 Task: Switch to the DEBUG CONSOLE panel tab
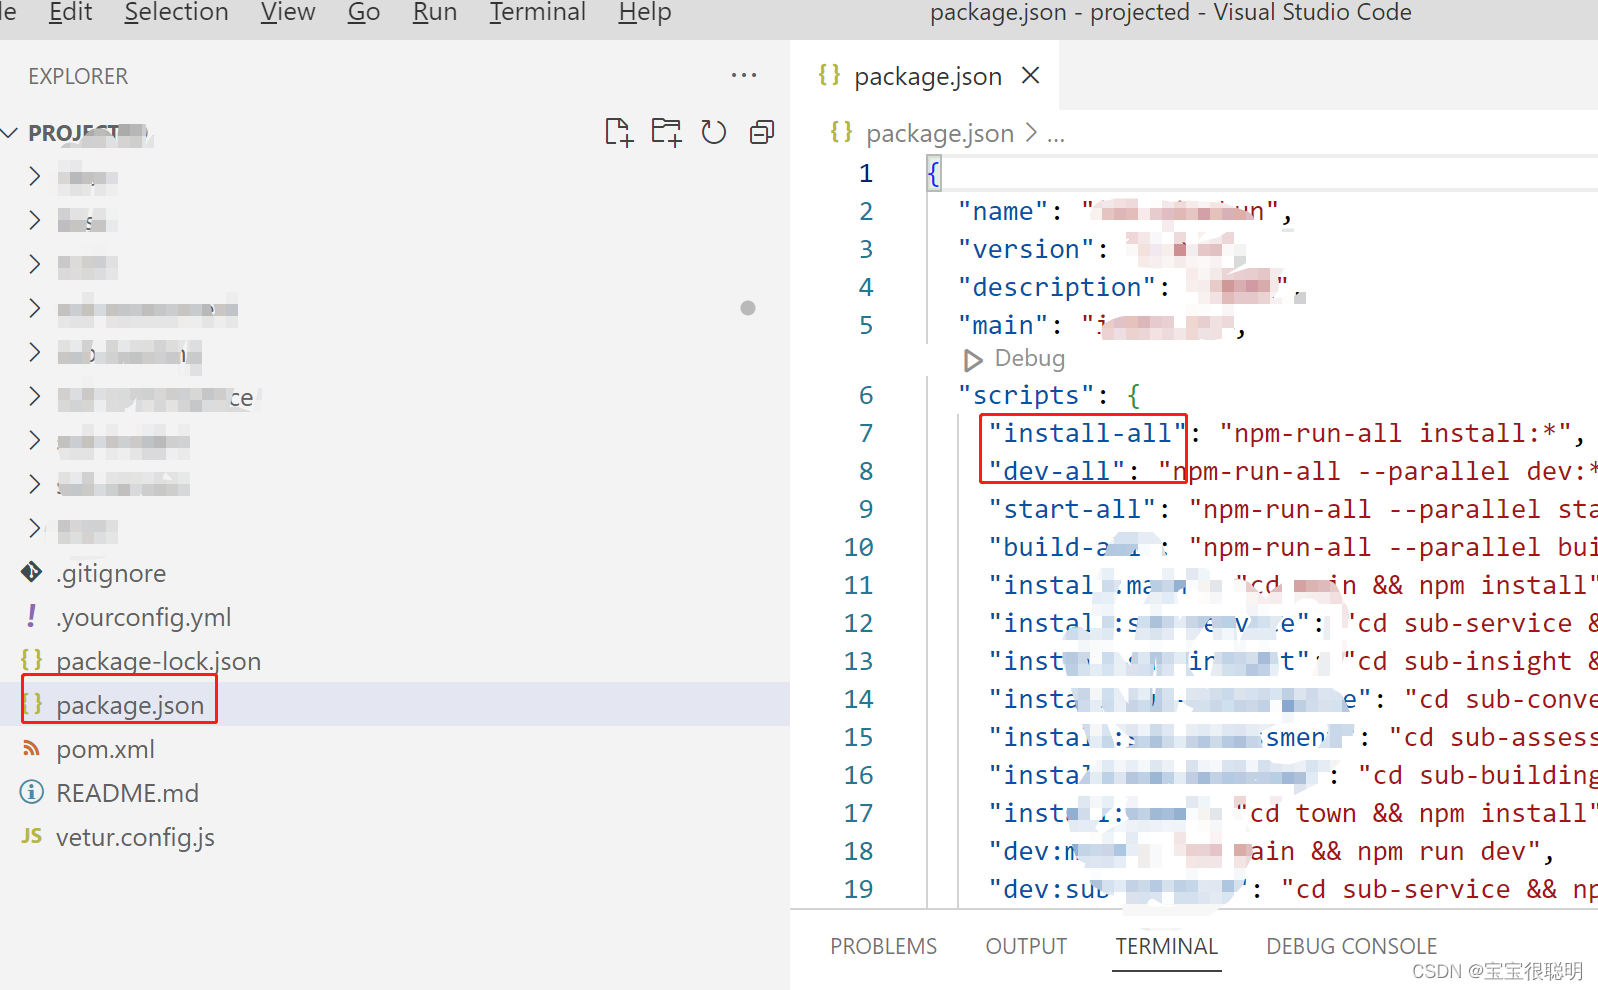pyautogui.click(x=1351, y=946)
